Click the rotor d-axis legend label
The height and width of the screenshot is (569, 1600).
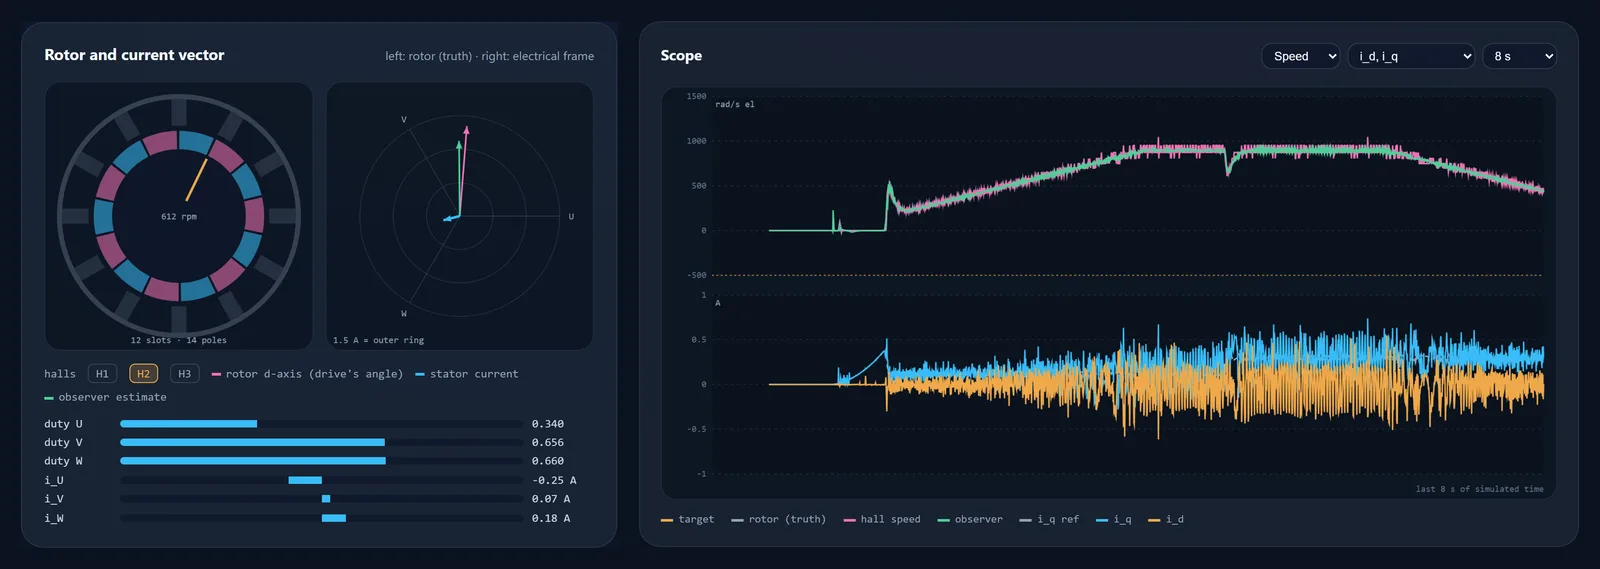click(x=307, y=374)
